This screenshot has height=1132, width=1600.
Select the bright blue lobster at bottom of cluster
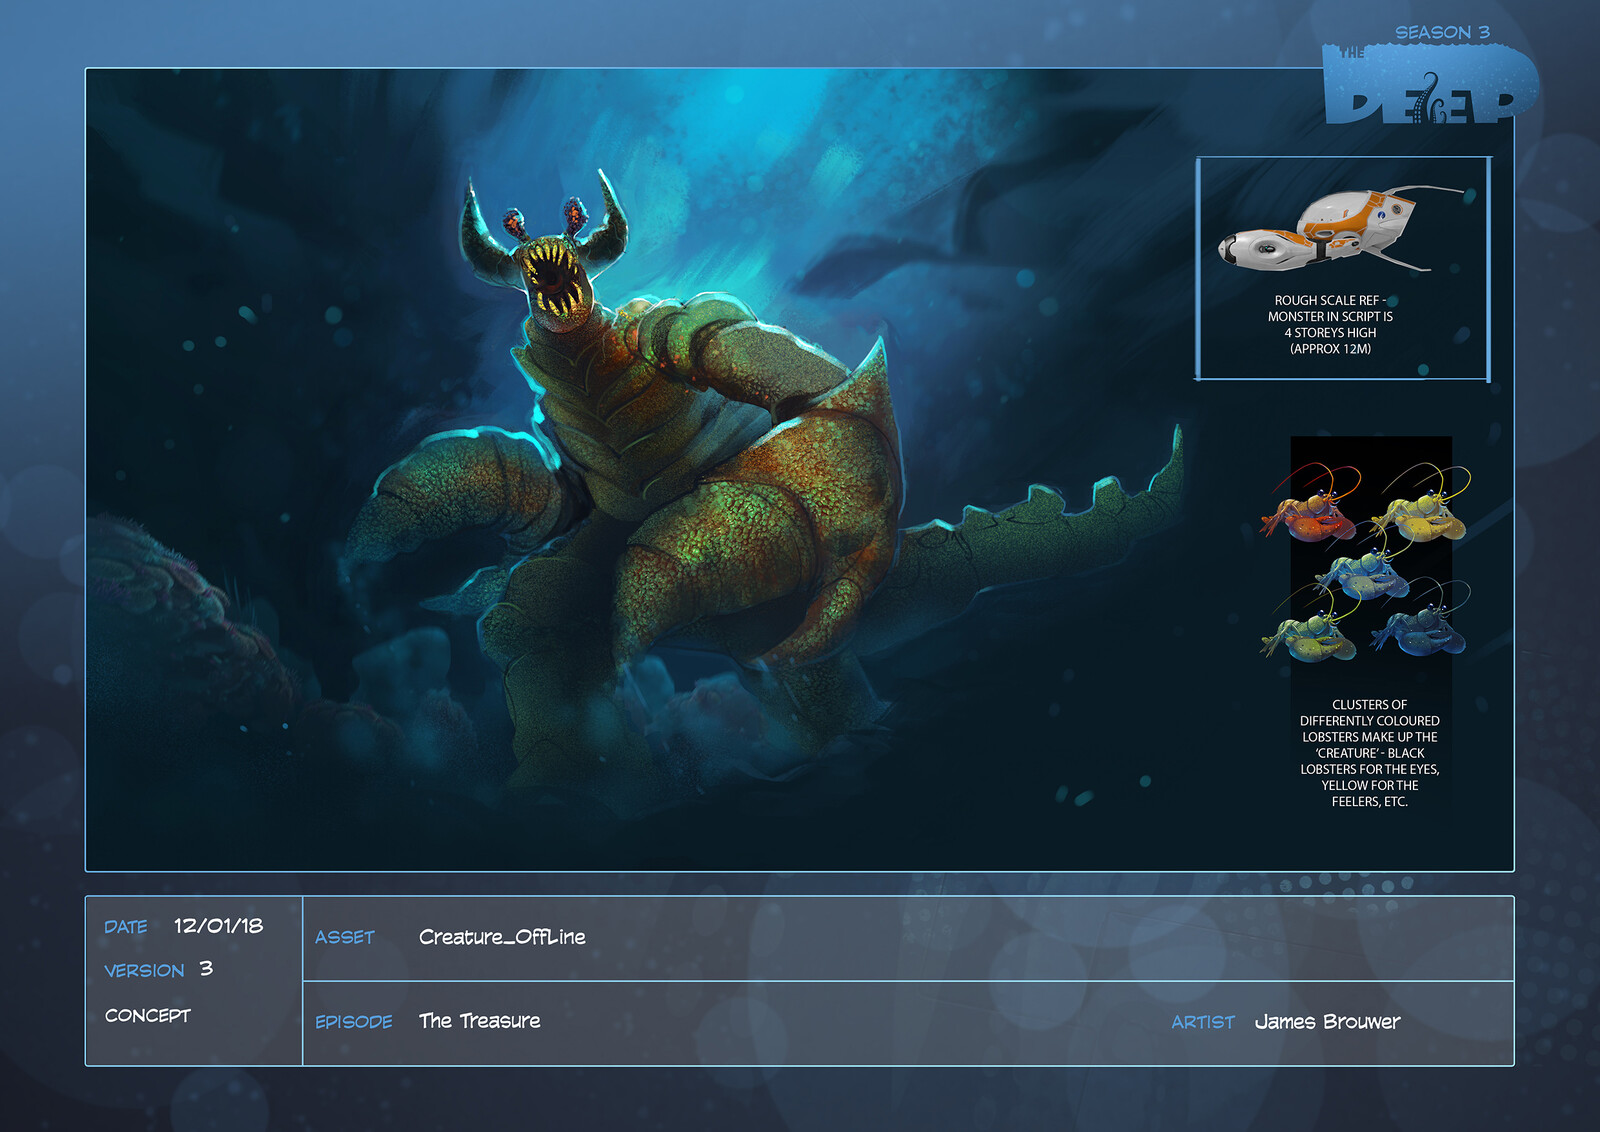[x=1421, y=622]
